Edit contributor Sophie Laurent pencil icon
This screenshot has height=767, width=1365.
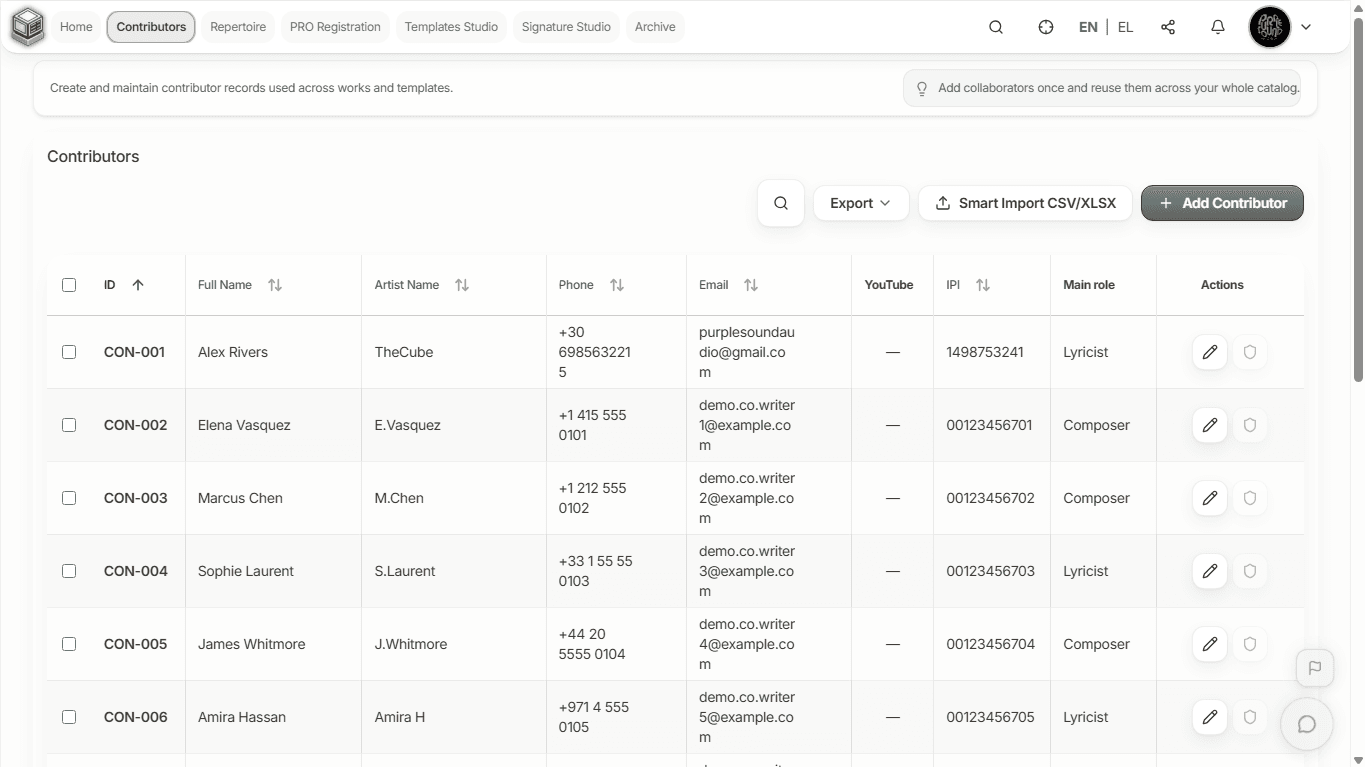(1210, 571)
